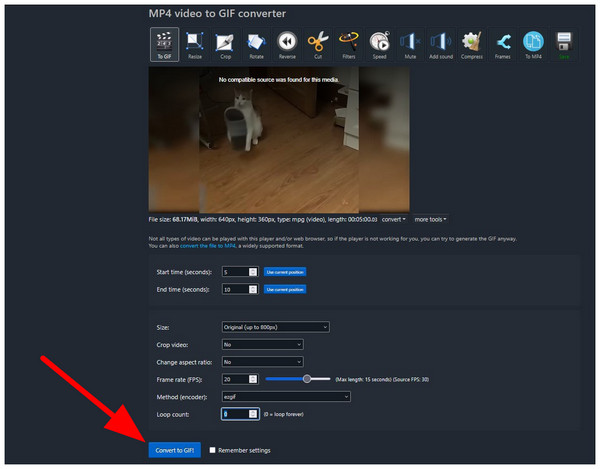
Task: Click the MP4 video to GIF converter heading
Action: pyautogui.click(x=217, y=13)
